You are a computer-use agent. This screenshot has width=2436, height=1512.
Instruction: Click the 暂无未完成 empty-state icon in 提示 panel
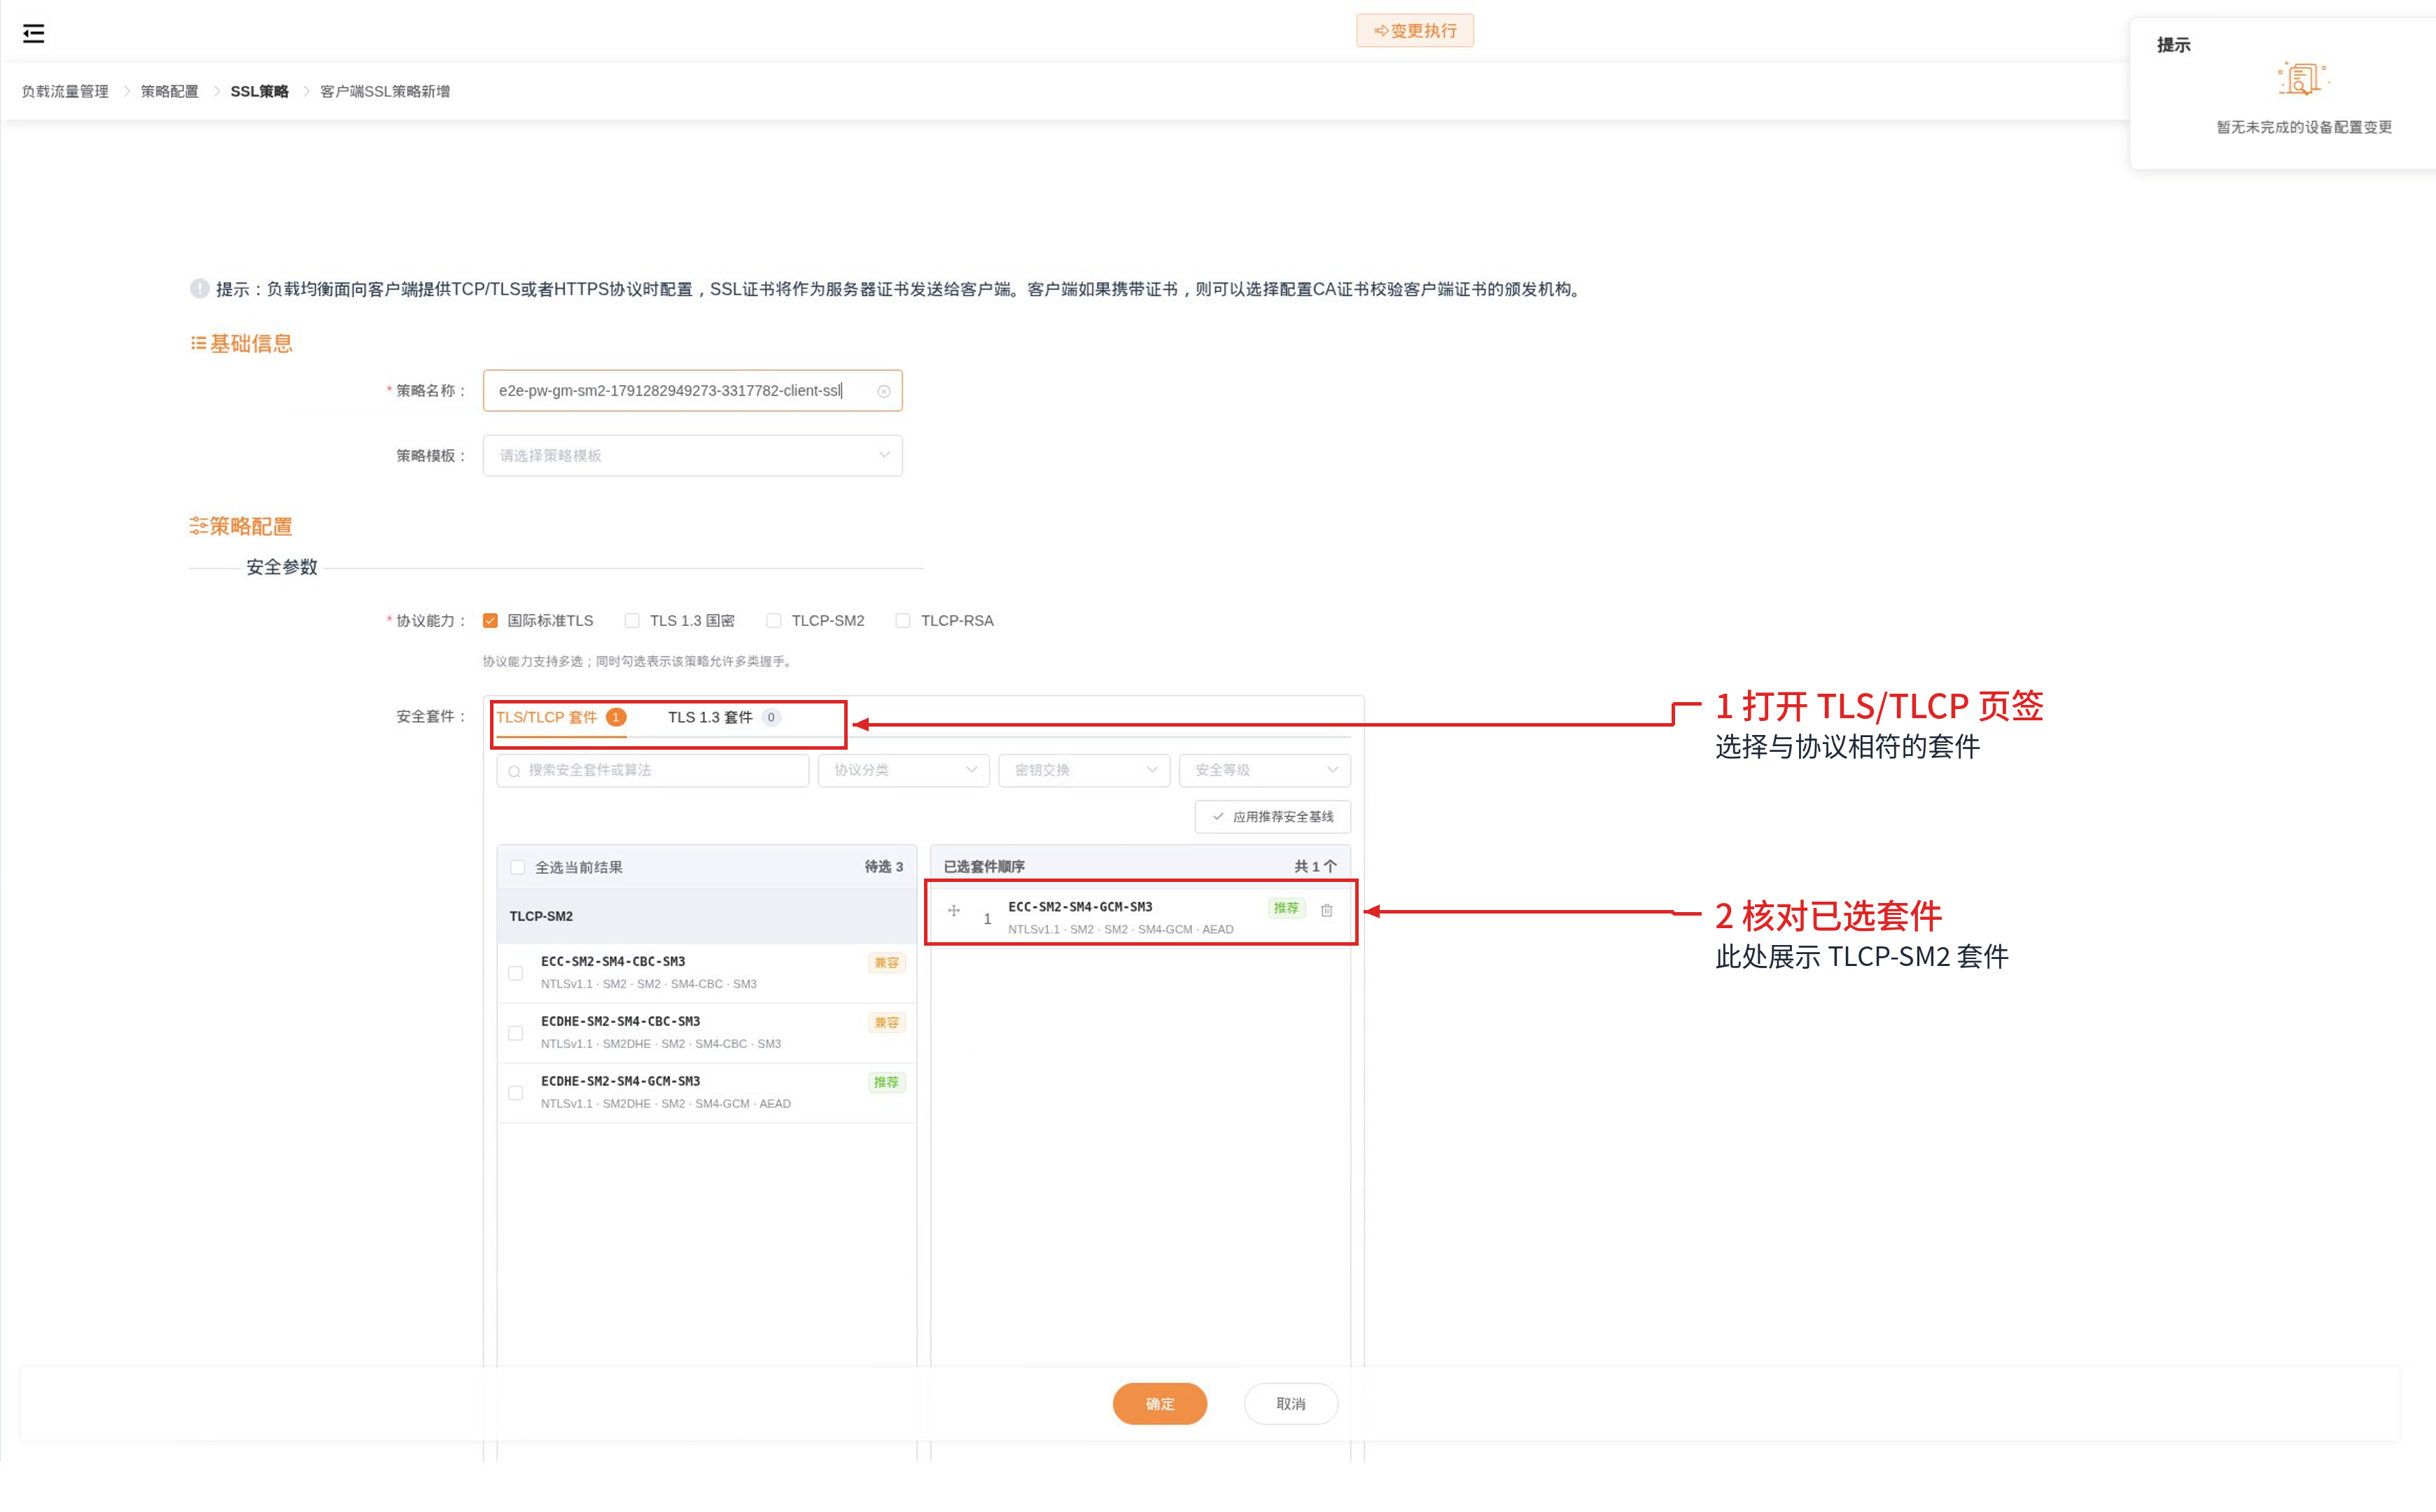(2303, 78)
